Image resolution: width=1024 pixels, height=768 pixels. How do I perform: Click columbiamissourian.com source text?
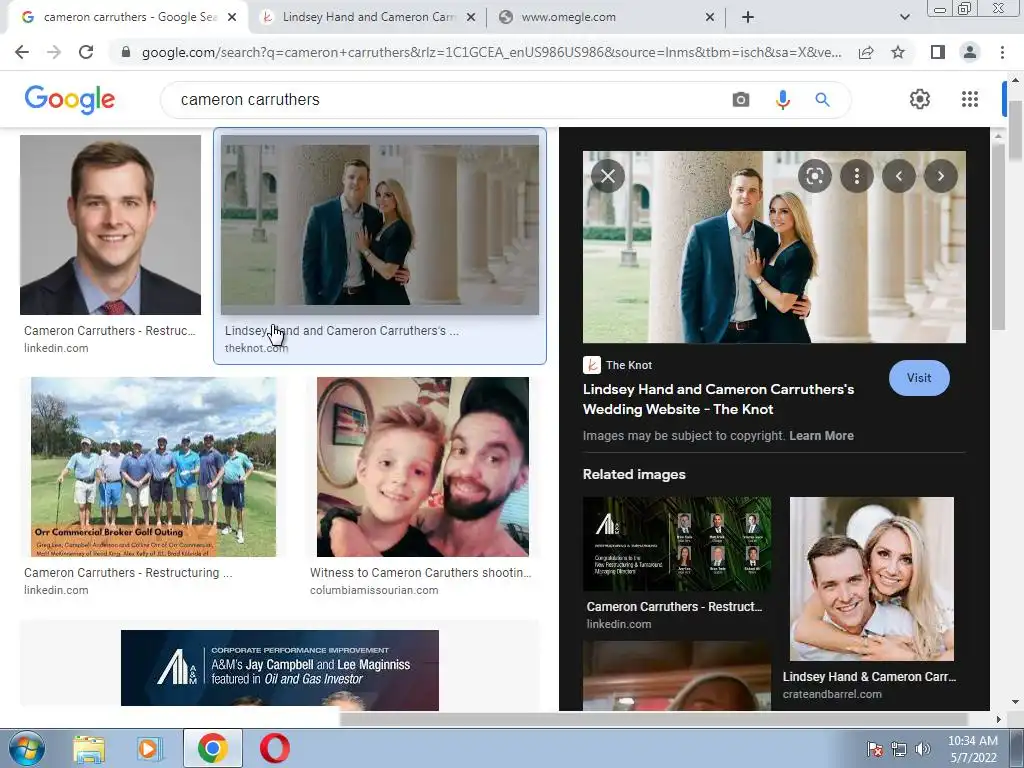pos(374,590)
